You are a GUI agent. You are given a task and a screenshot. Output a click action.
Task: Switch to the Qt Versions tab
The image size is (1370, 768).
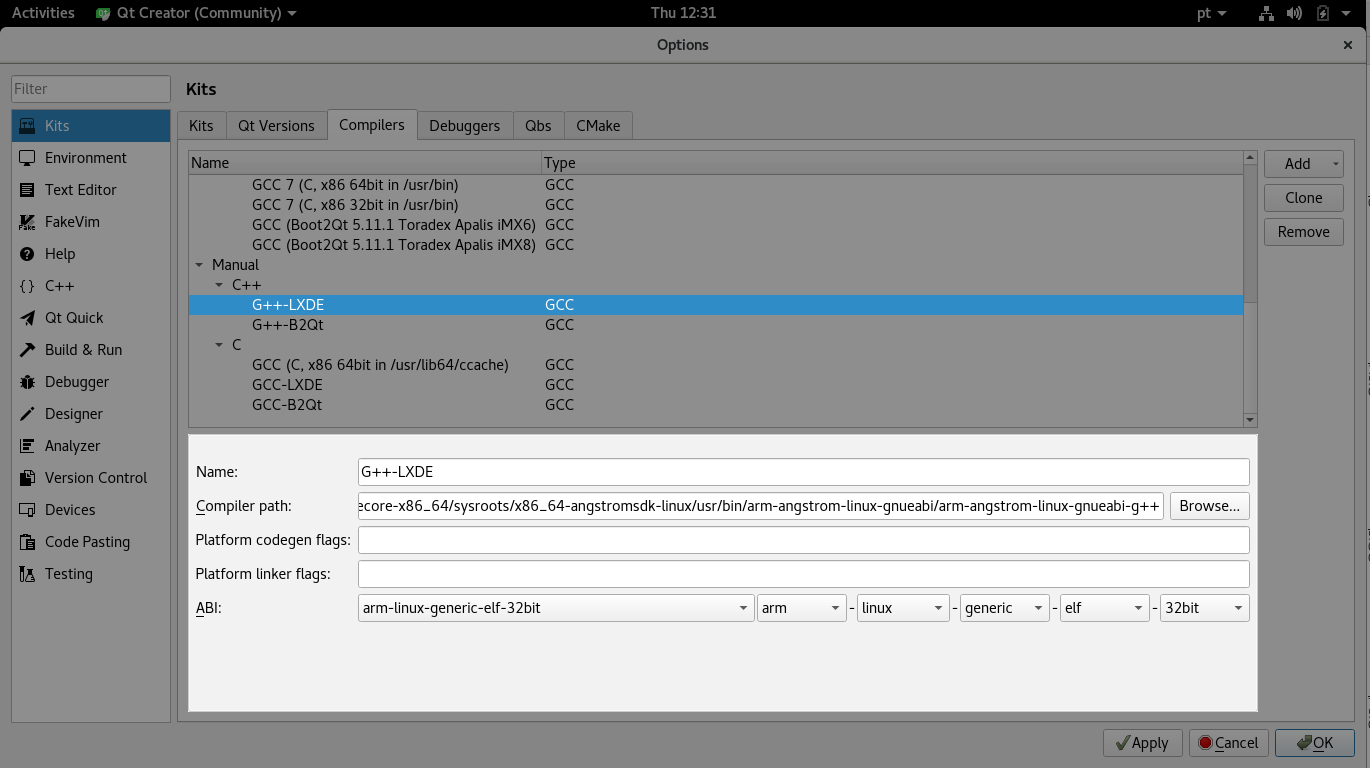[x=276, y=125]
